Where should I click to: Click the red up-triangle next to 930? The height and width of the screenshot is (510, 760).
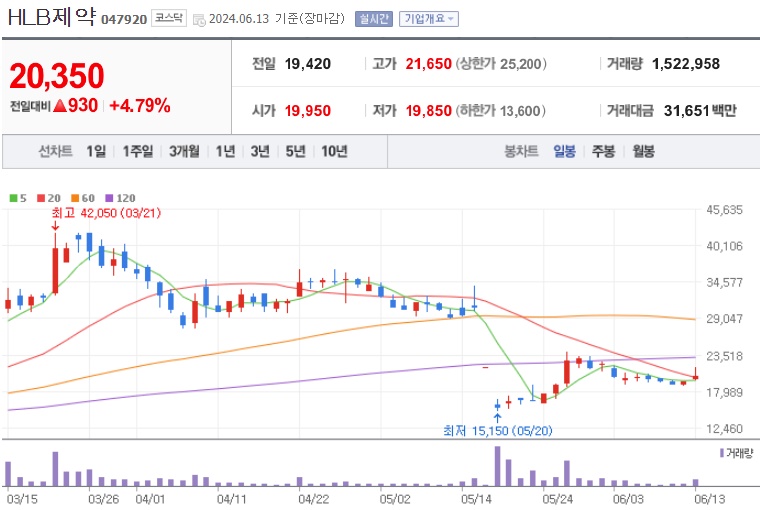pos(60,105)
